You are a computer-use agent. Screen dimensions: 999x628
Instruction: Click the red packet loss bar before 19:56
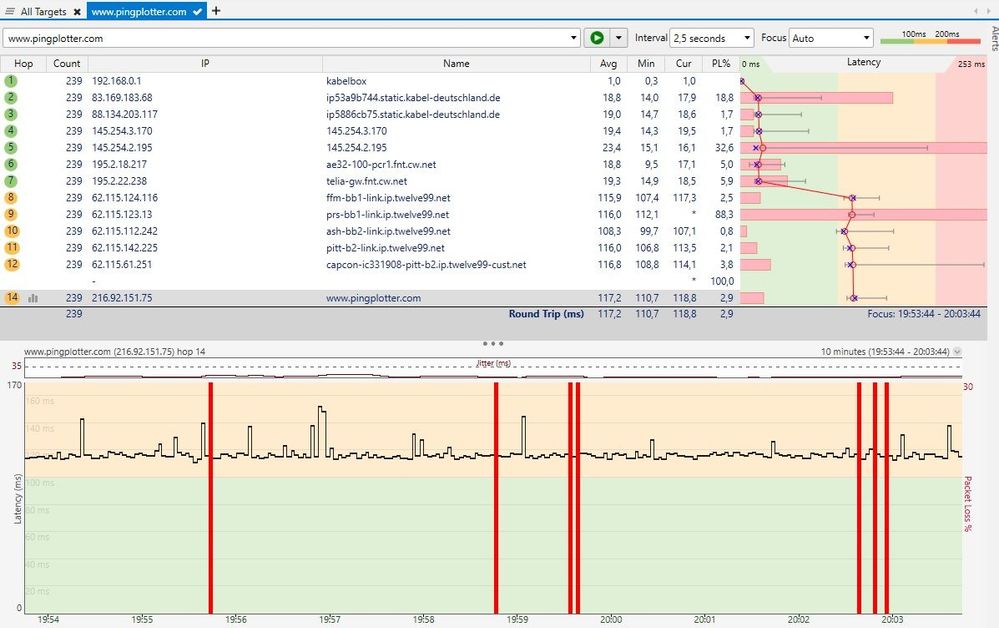211,497
